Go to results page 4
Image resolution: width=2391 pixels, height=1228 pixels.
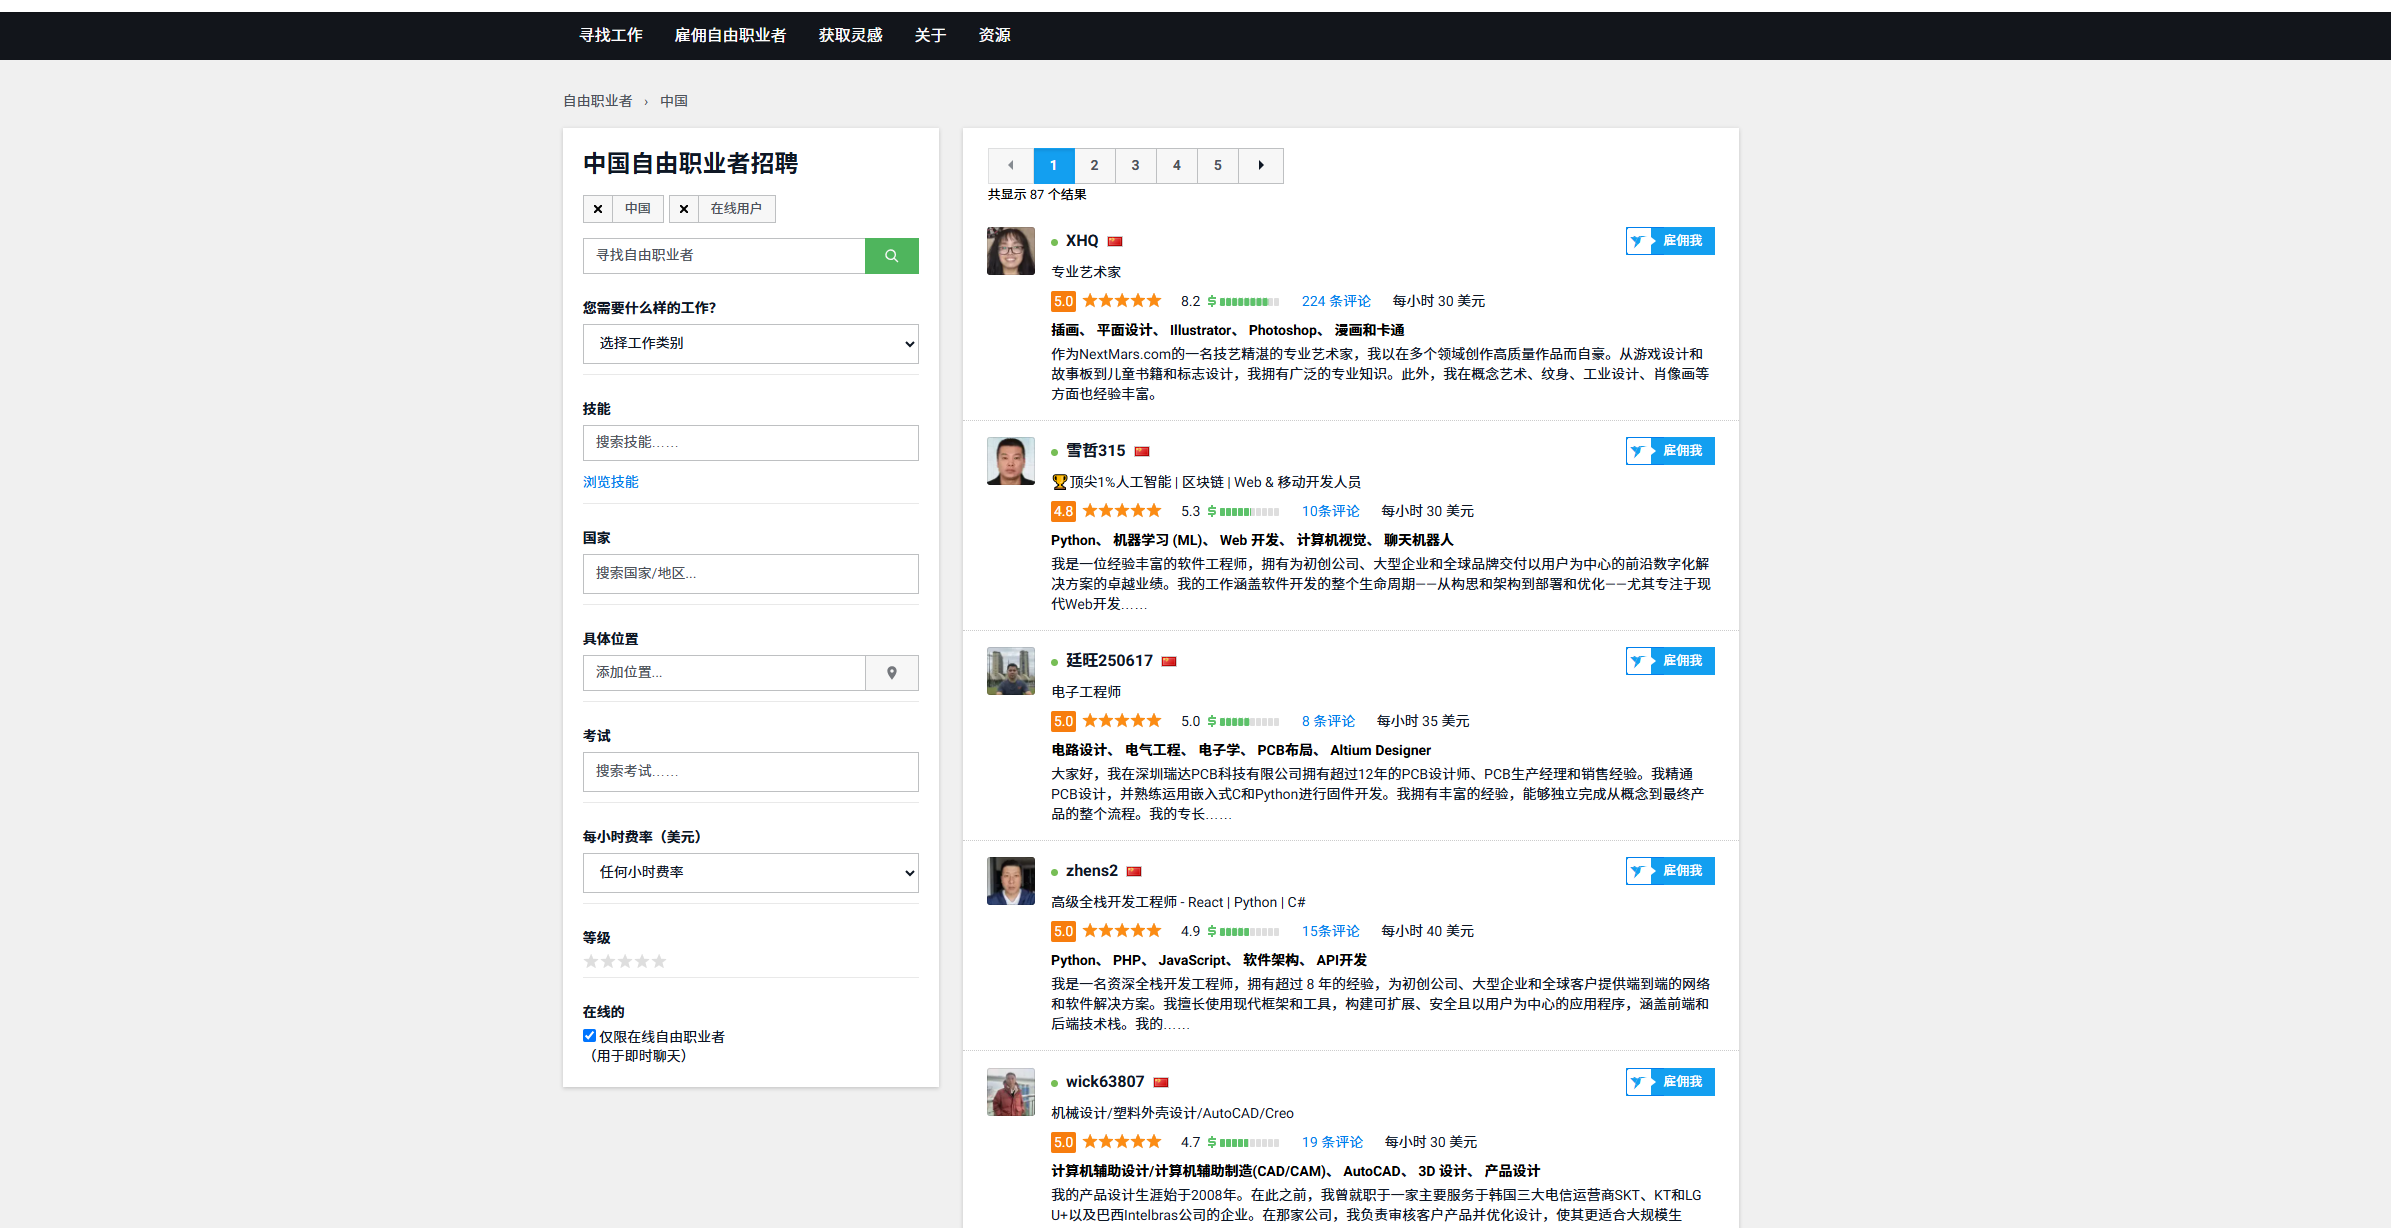click(1176, 166)
